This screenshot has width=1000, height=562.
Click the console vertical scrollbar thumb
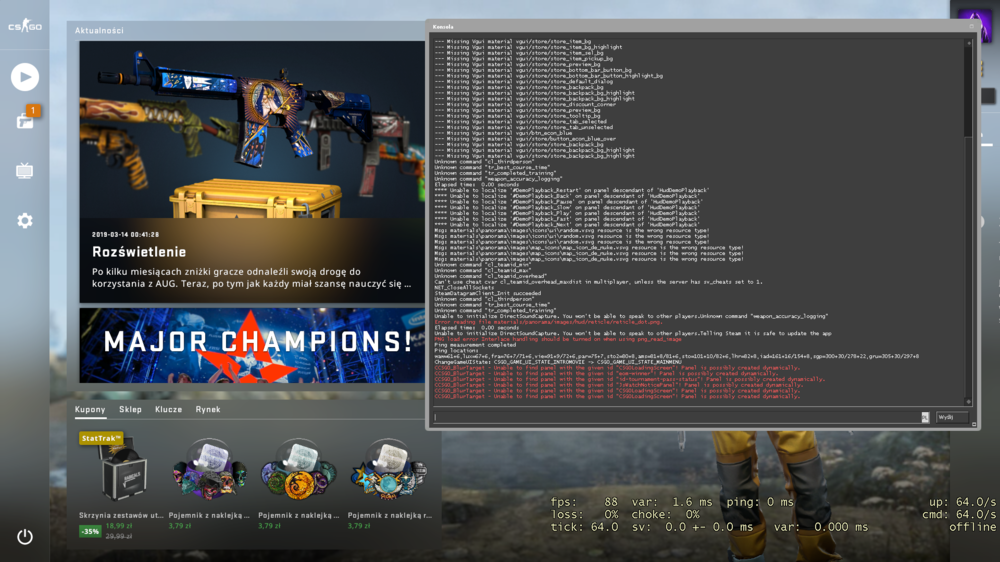[968, 91]
